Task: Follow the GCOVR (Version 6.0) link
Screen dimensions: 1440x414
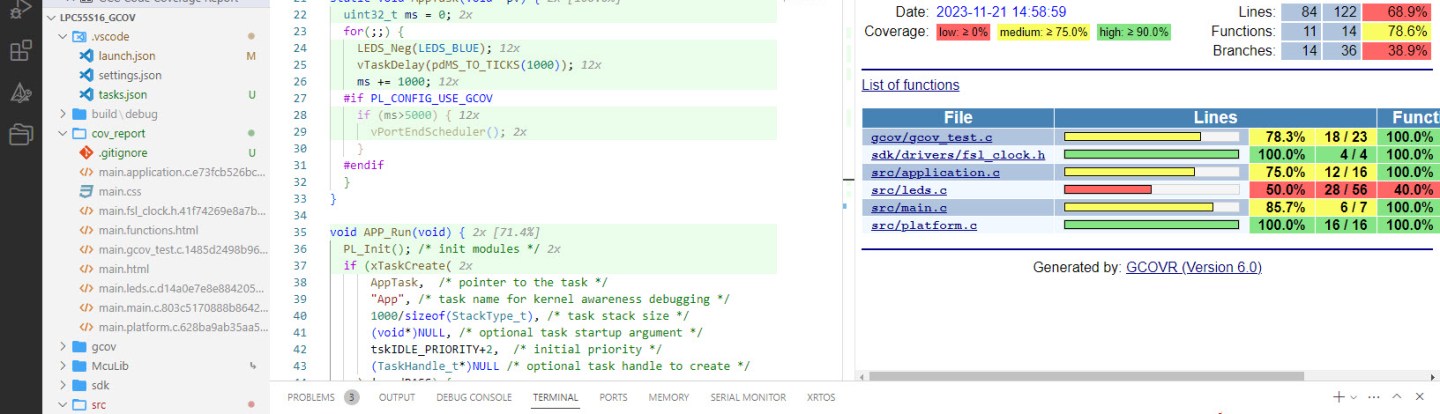Action: click(x=1193, y=267)
